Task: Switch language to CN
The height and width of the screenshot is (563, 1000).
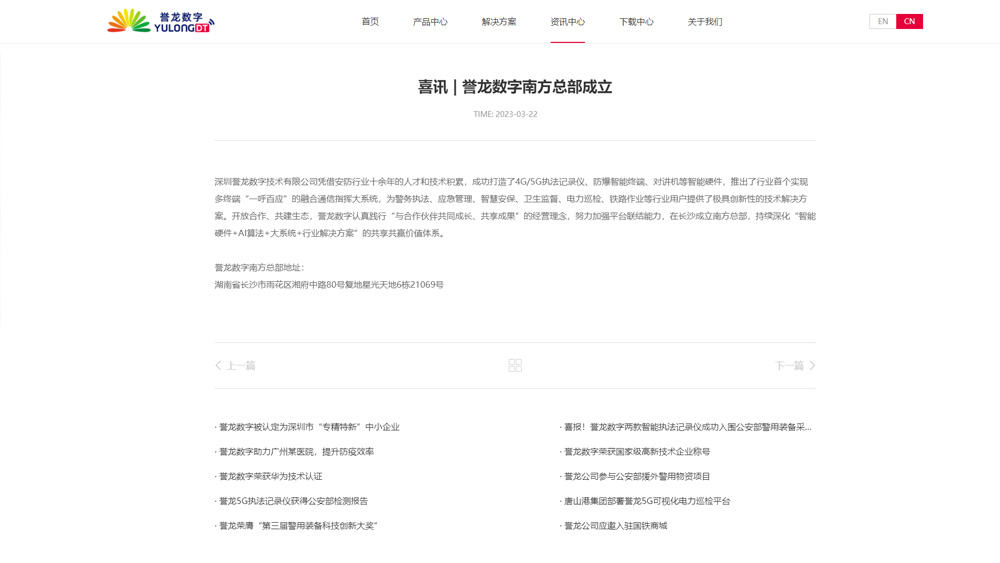Action: coord(909,21)
